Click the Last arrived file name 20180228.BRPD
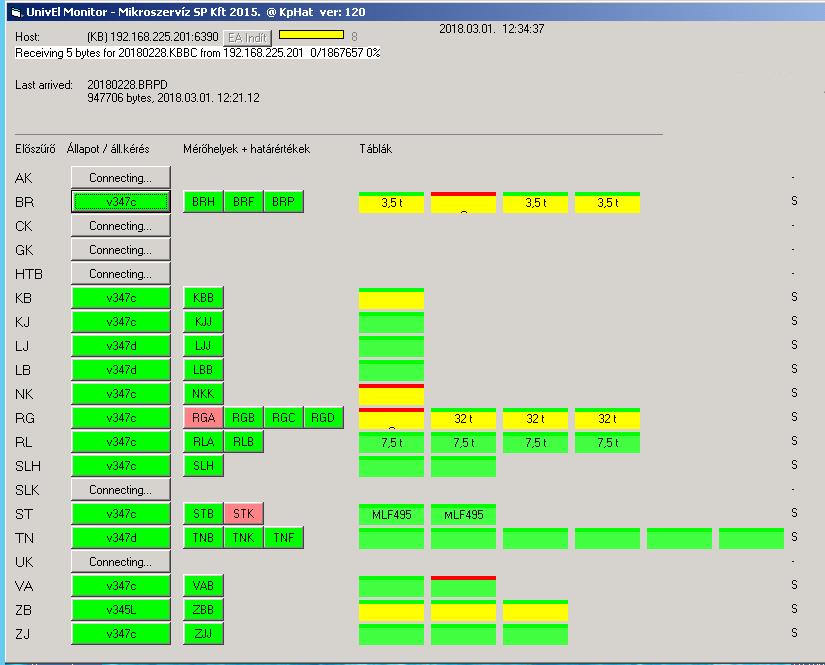The image size is (825, 665). (127, 85)
